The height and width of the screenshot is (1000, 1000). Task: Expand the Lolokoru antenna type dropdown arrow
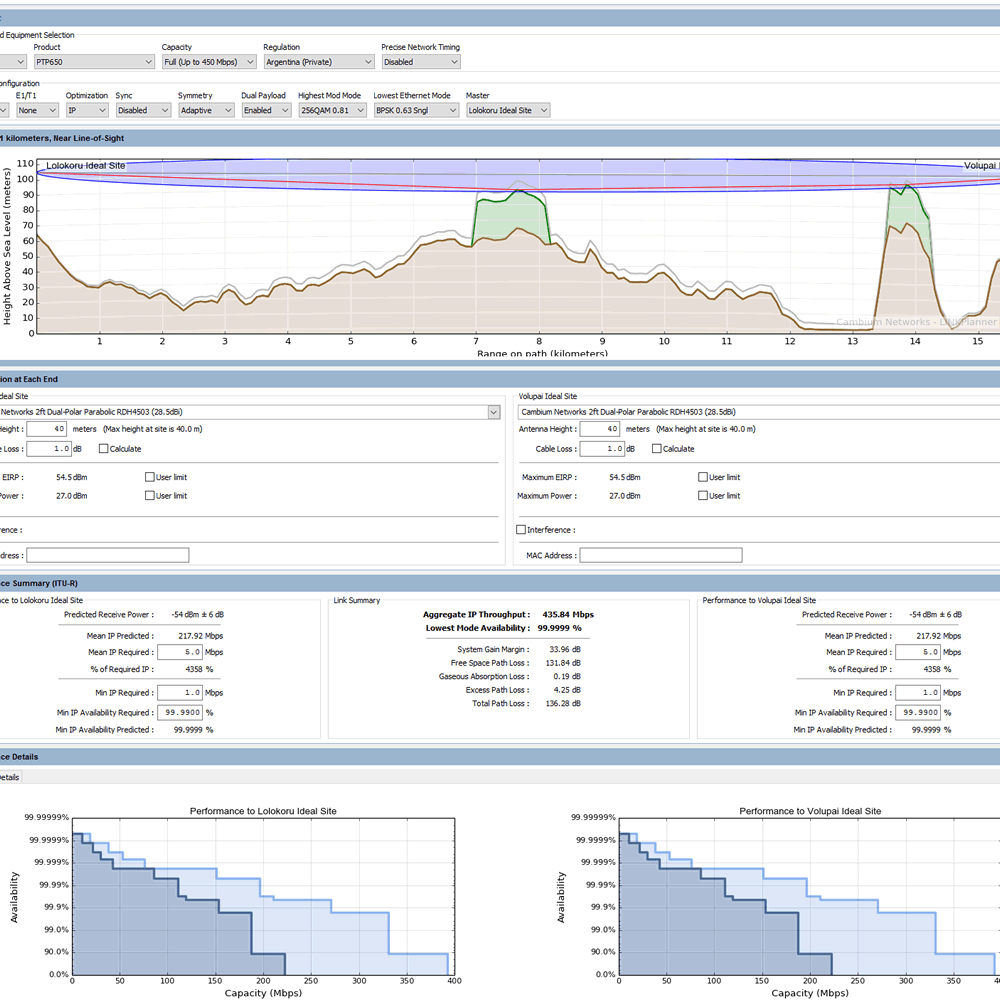point(494,413)
